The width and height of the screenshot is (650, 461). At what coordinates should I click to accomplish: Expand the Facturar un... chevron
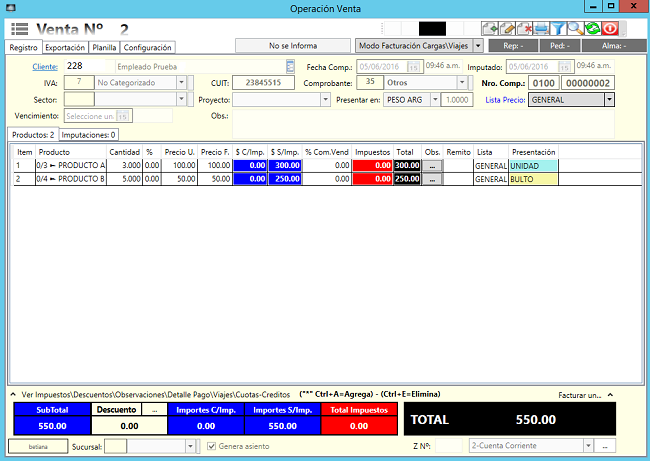[x=610, y=395]
